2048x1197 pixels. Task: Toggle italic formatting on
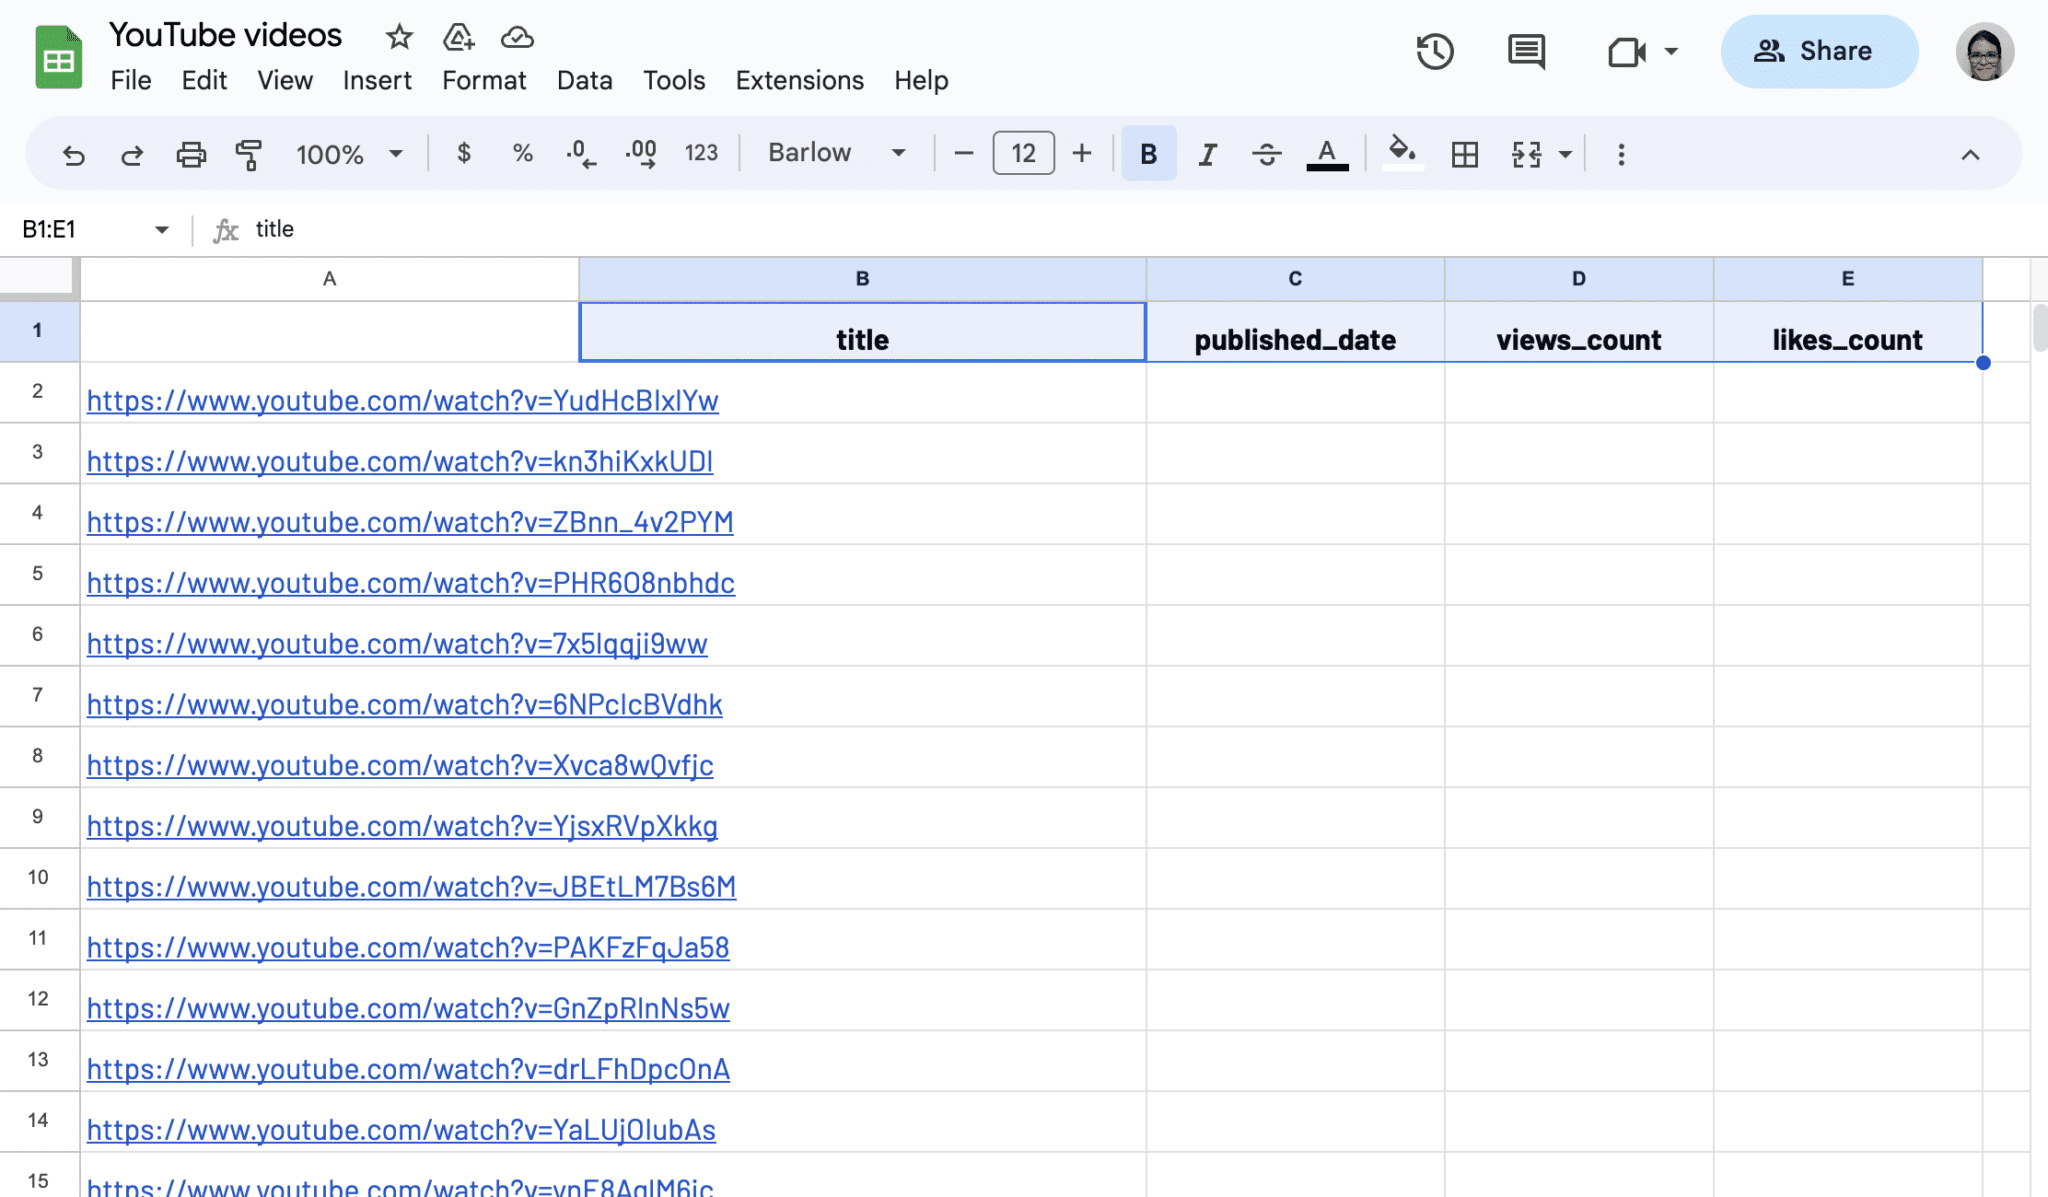point(1206,154)
